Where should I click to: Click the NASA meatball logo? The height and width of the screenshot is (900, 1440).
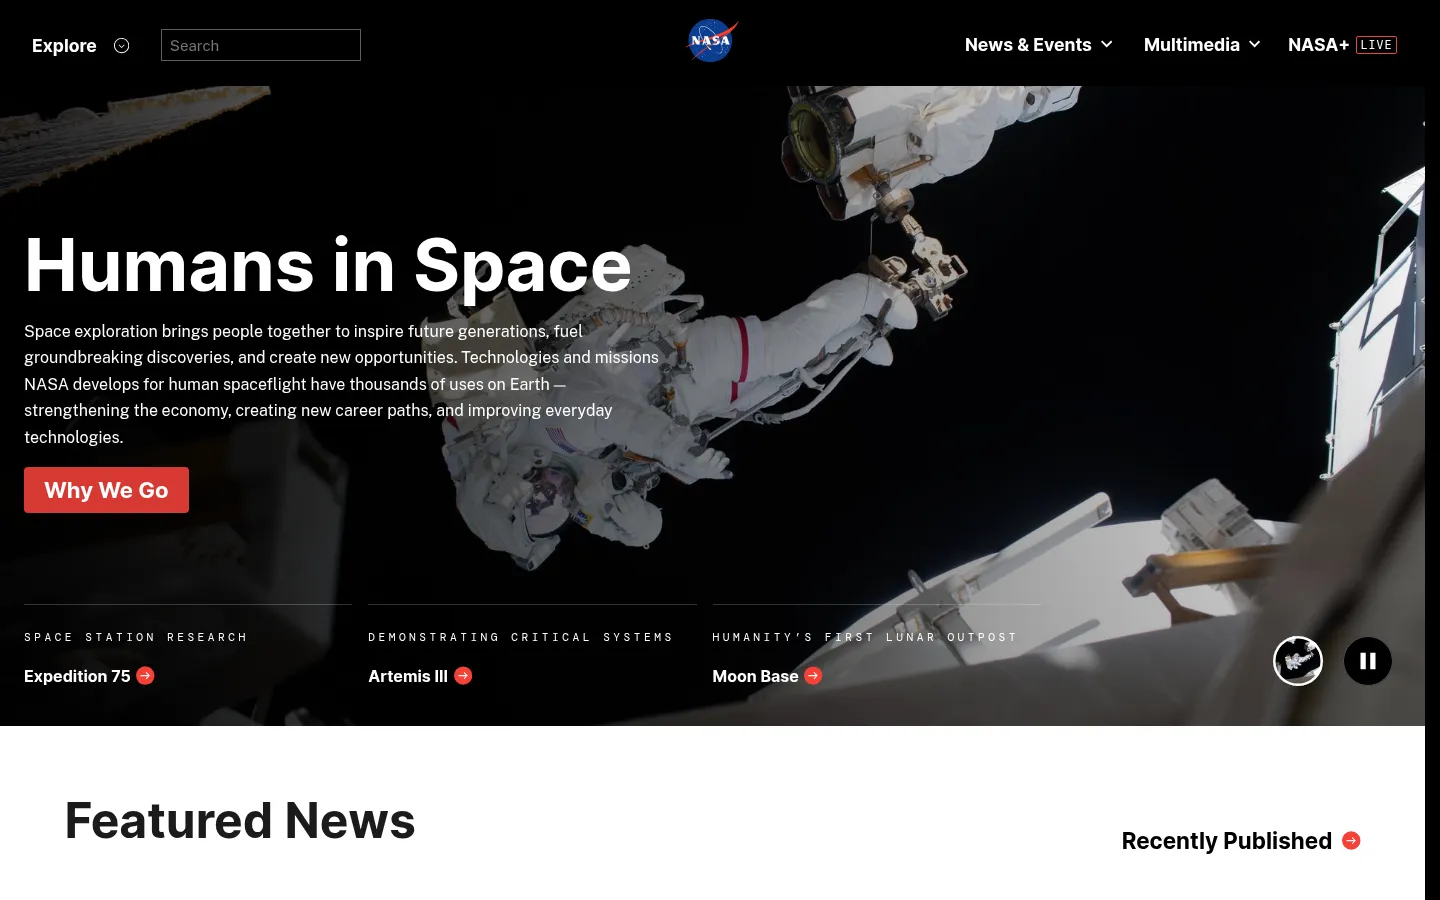712,41
